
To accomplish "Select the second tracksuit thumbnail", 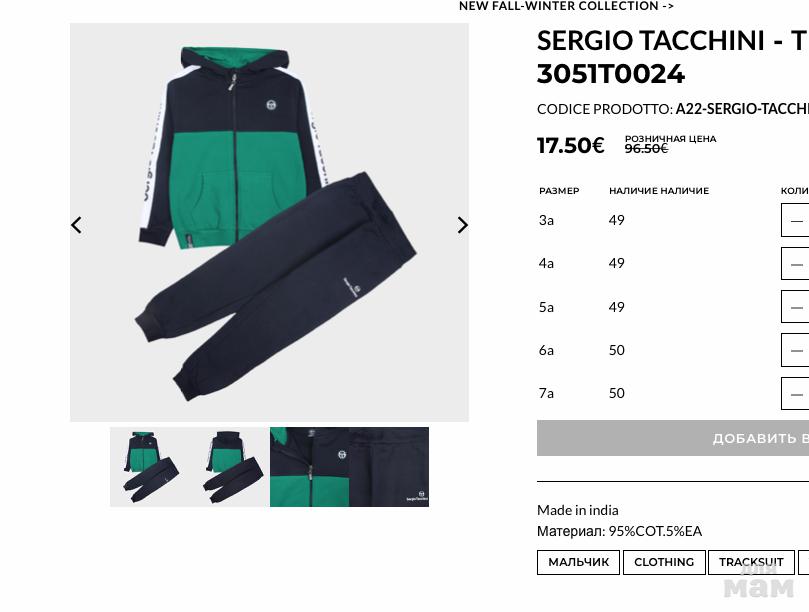I will point(230,467).
